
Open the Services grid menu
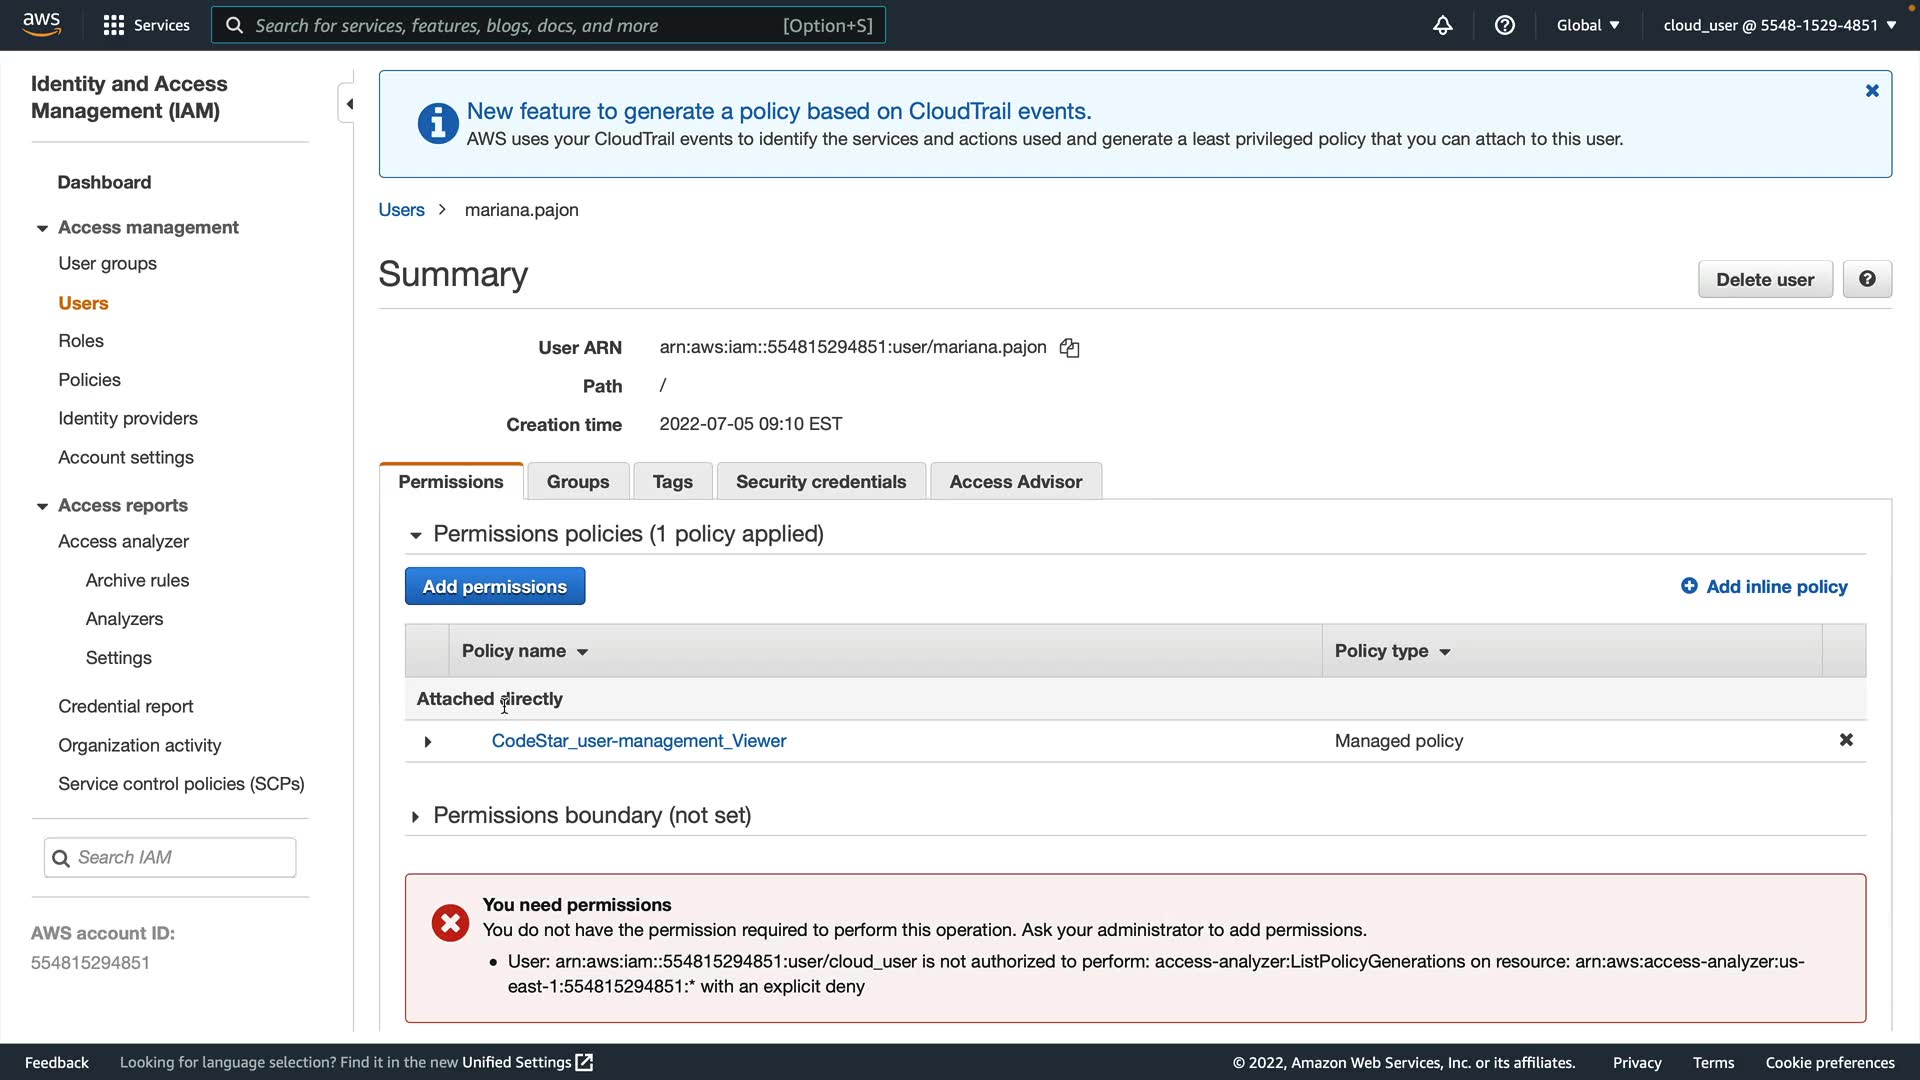pos(114,25)
